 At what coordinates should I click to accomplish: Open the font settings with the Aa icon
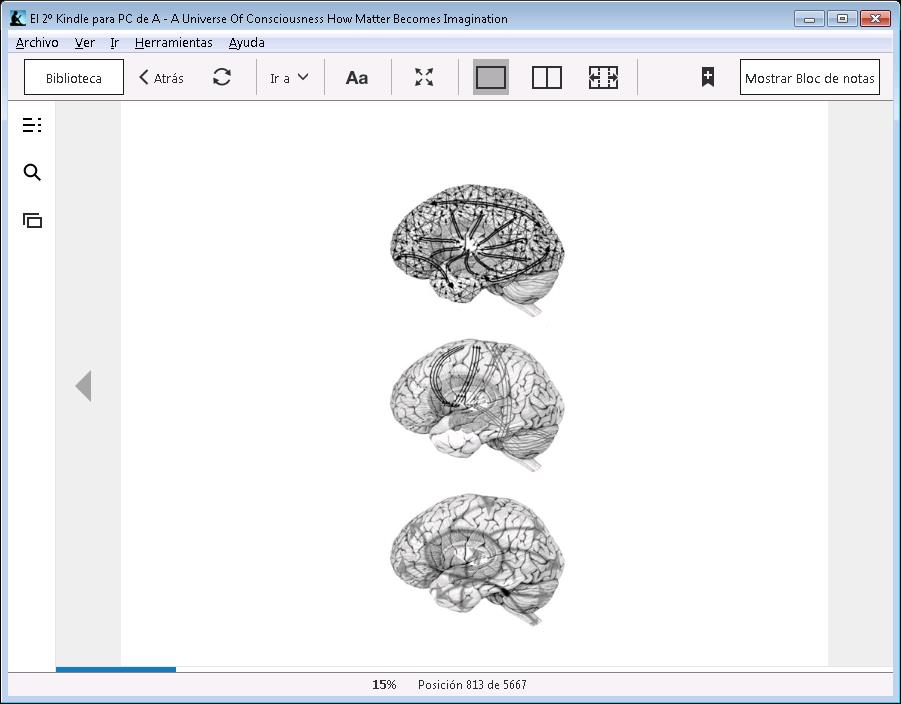pyautogui.click(x=357, y=77)
